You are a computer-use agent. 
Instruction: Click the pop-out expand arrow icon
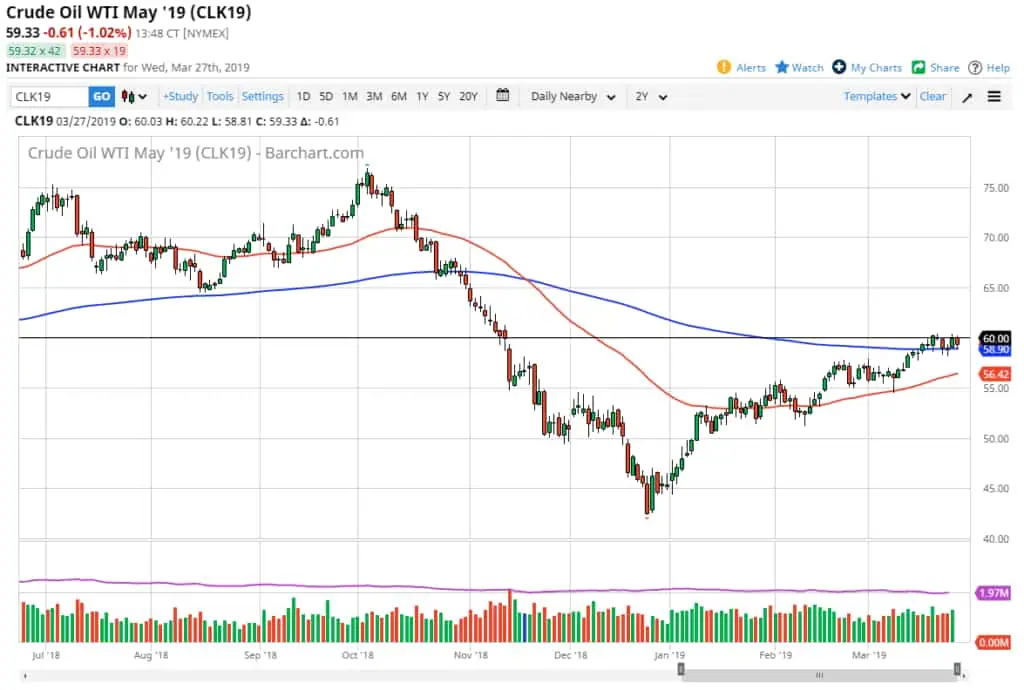coord(967,97)
